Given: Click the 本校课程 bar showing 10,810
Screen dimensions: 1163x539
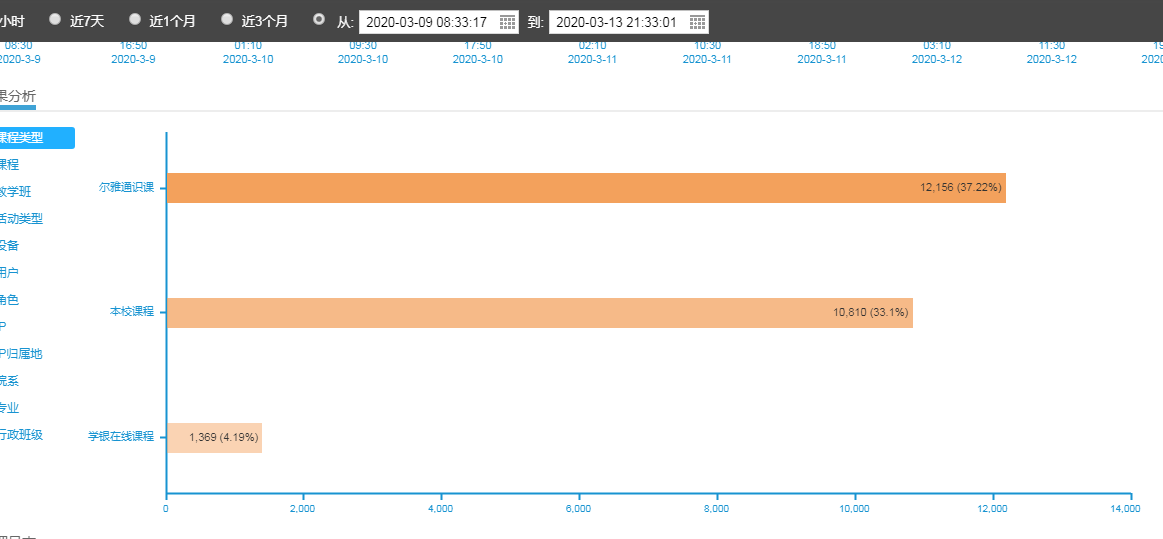Looking at the screenshot, I should [539, 313].
